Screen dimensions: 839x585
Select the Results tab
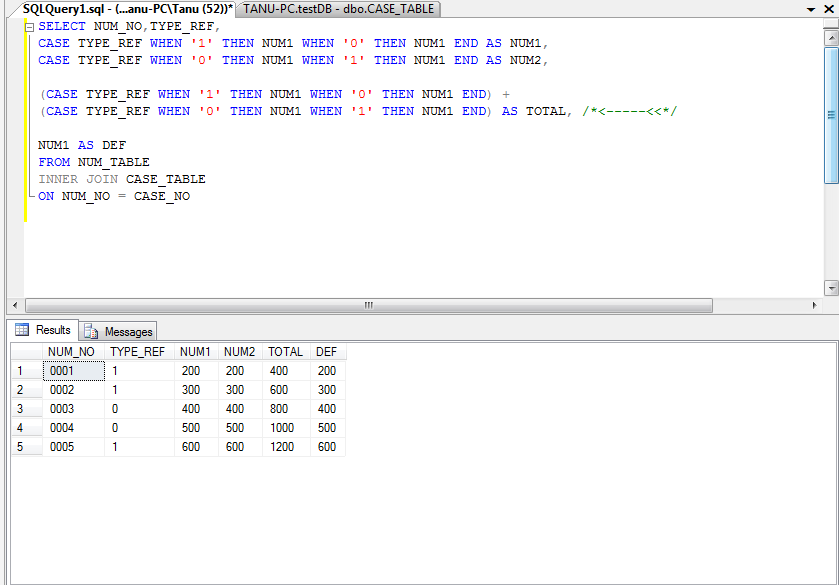coord(43,330)
